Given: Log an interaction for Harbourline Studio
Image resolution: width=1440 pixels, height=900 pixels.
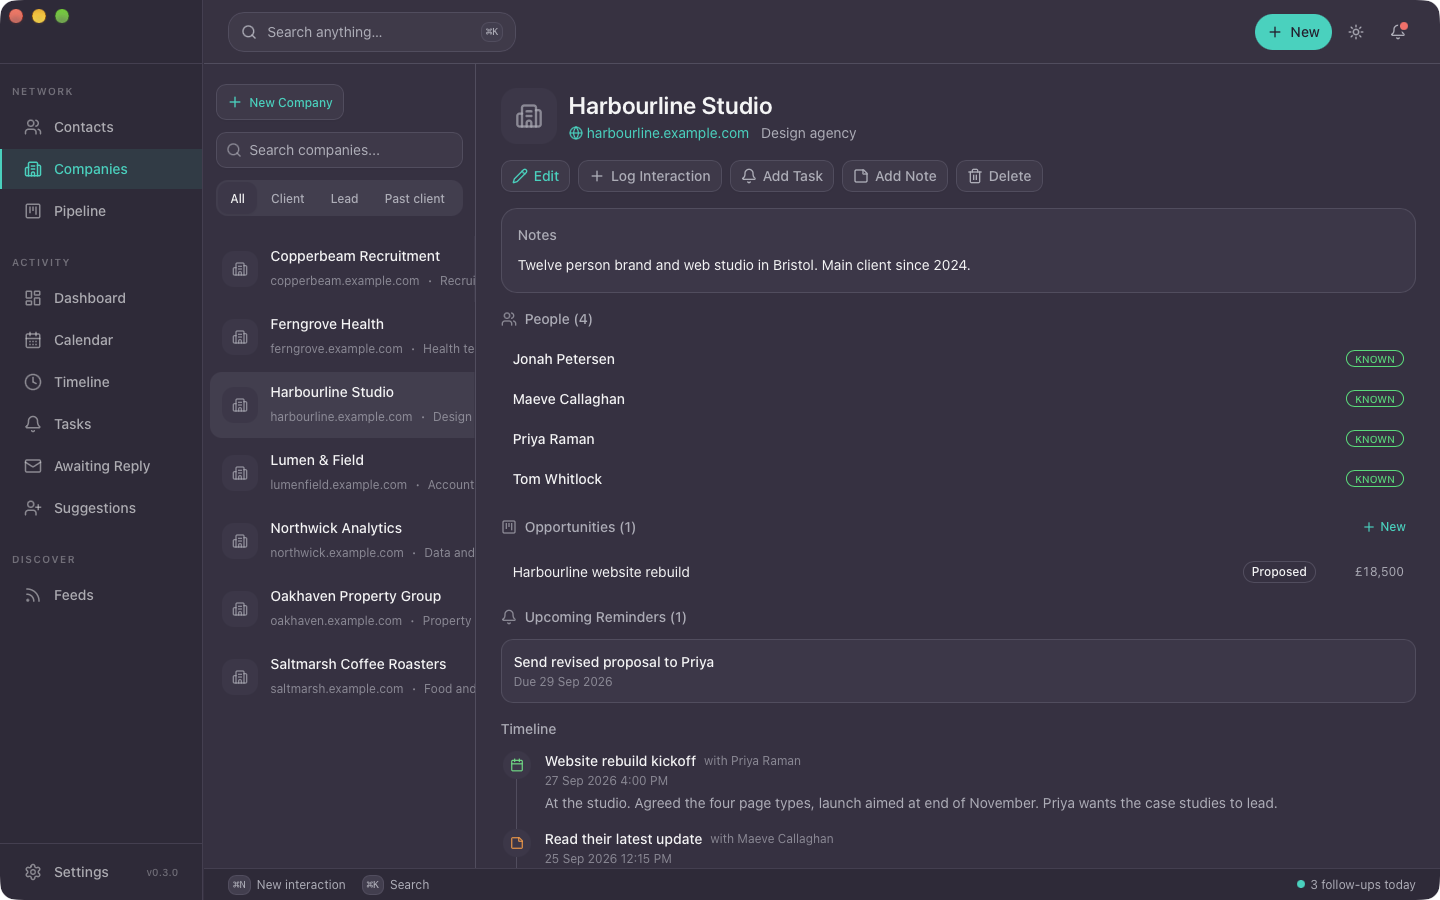Looking at the screenshot, I should pos(650,176).
